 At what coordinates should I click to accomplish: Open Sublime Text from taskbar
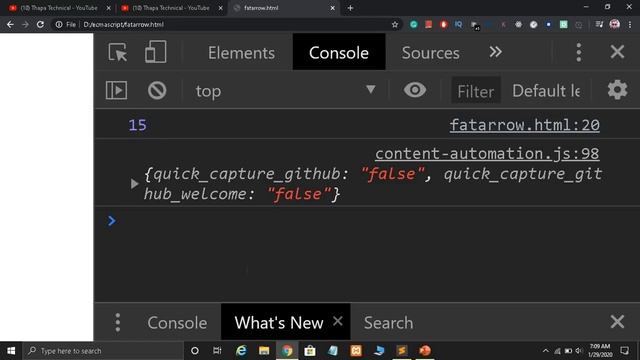point(402,351)
